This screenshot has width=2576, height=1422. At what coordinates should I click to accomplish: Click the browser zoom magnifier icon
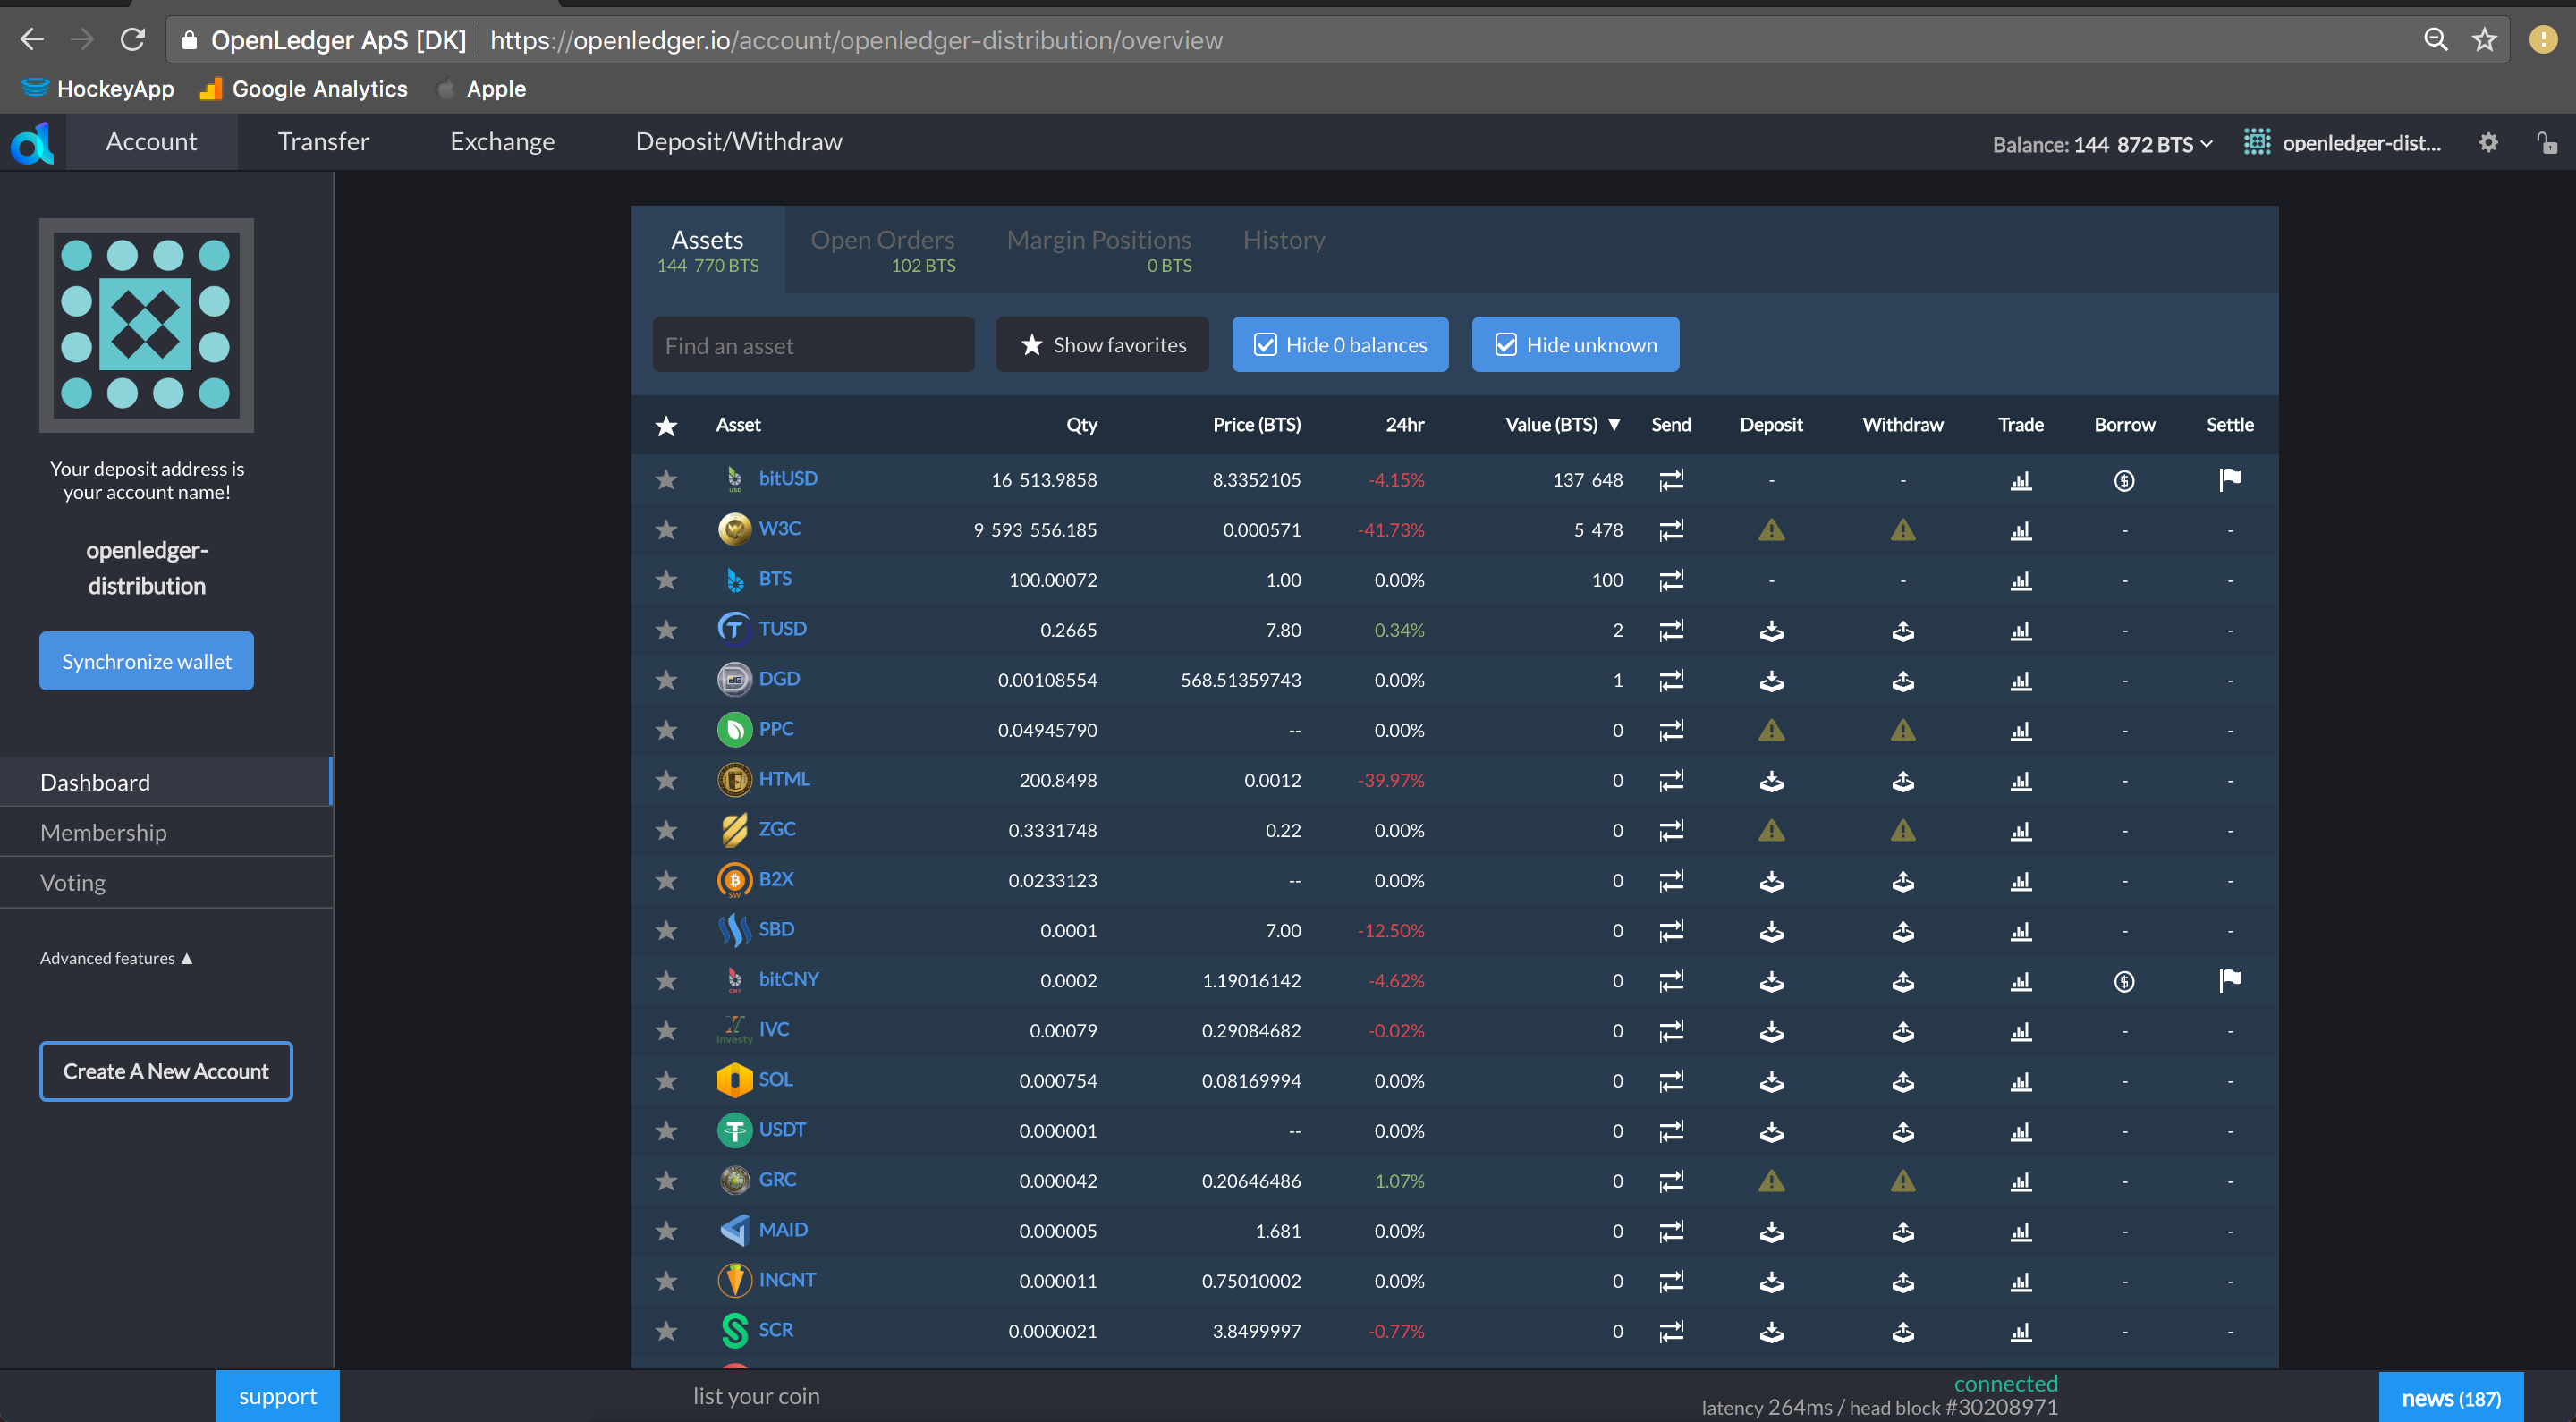coord(2436,40)
